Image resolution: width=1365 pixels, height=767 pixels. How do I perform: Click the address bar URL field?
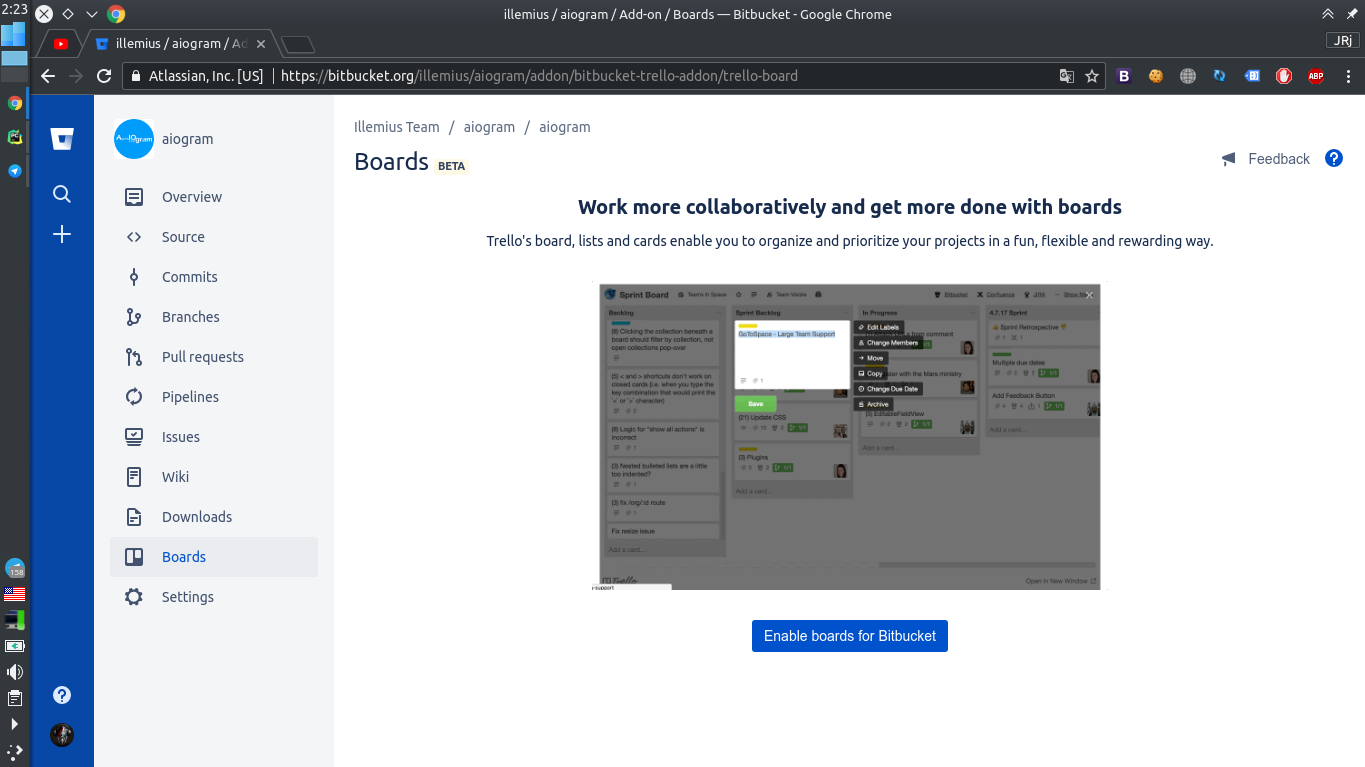click(615, 76)
